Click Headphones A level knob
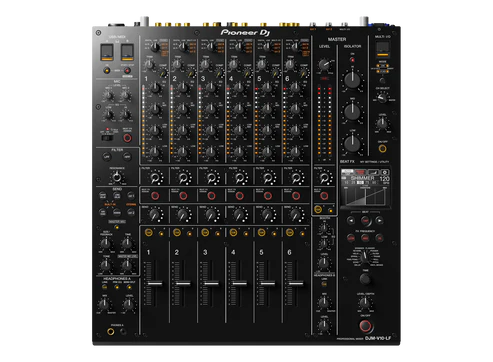The height and width of the screenshot is (362, 493). [129, 304]
